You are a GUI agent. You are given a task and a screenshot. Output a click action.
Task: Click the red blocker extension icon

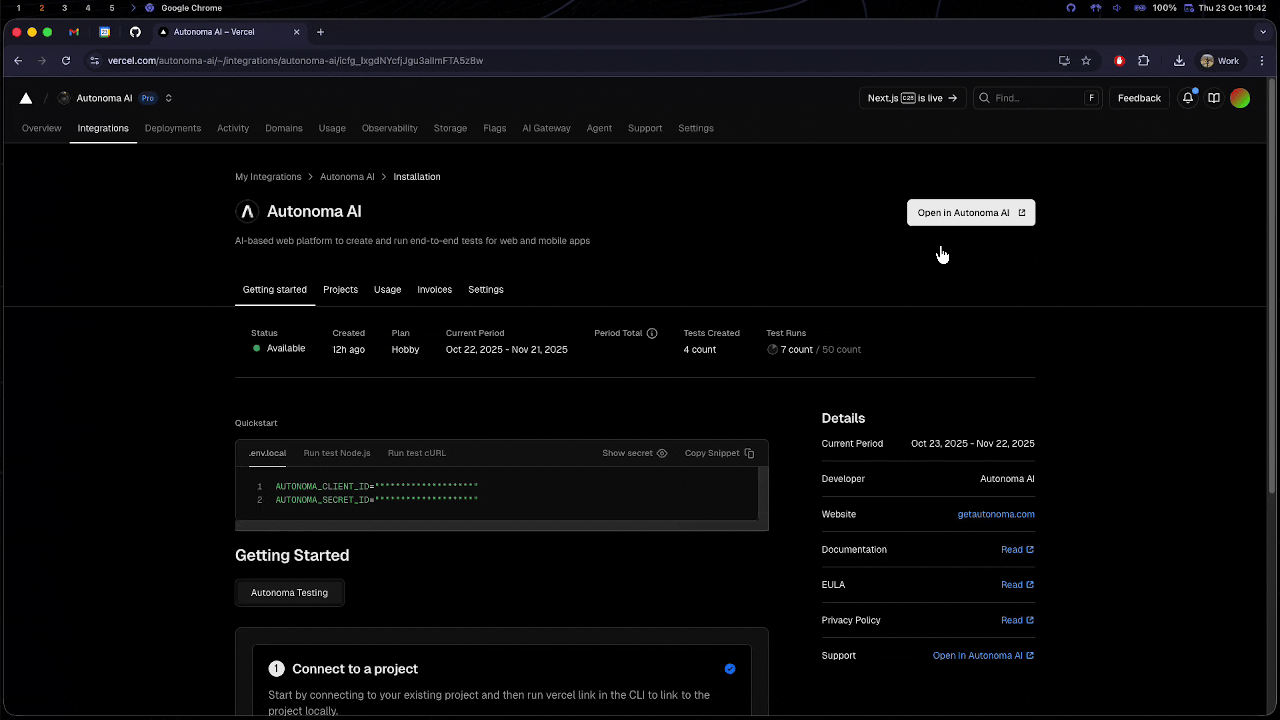[x=1119, y=61]
